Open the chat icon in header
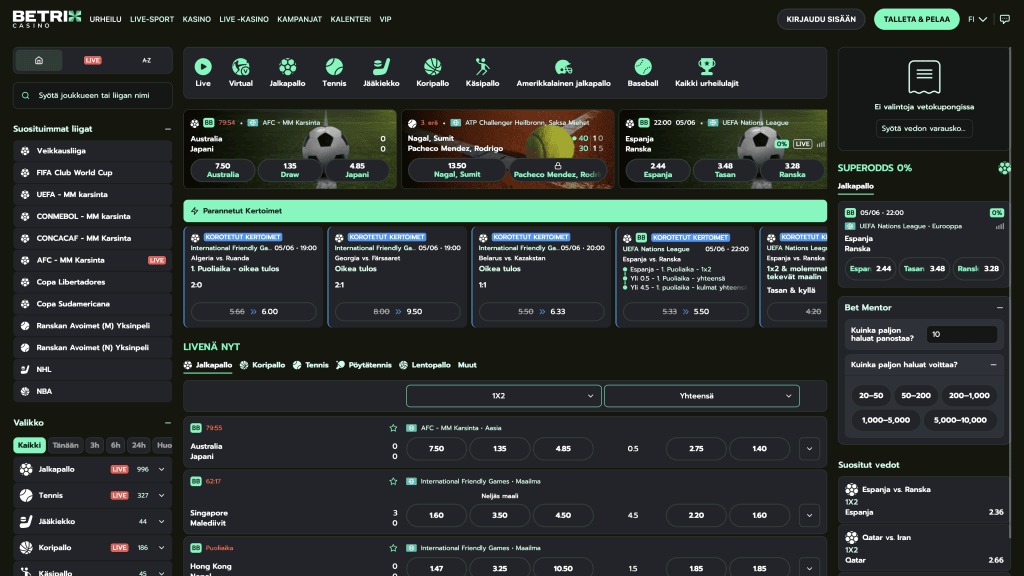This screenshot has width=1024, height=576. click(x=1004, y=20)
